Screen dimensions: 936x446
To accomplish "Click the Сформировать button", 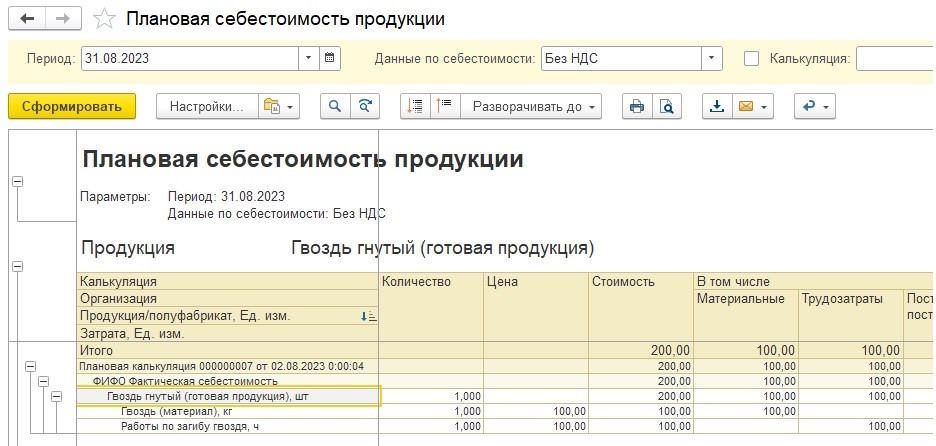I will (x=71, y=107).
